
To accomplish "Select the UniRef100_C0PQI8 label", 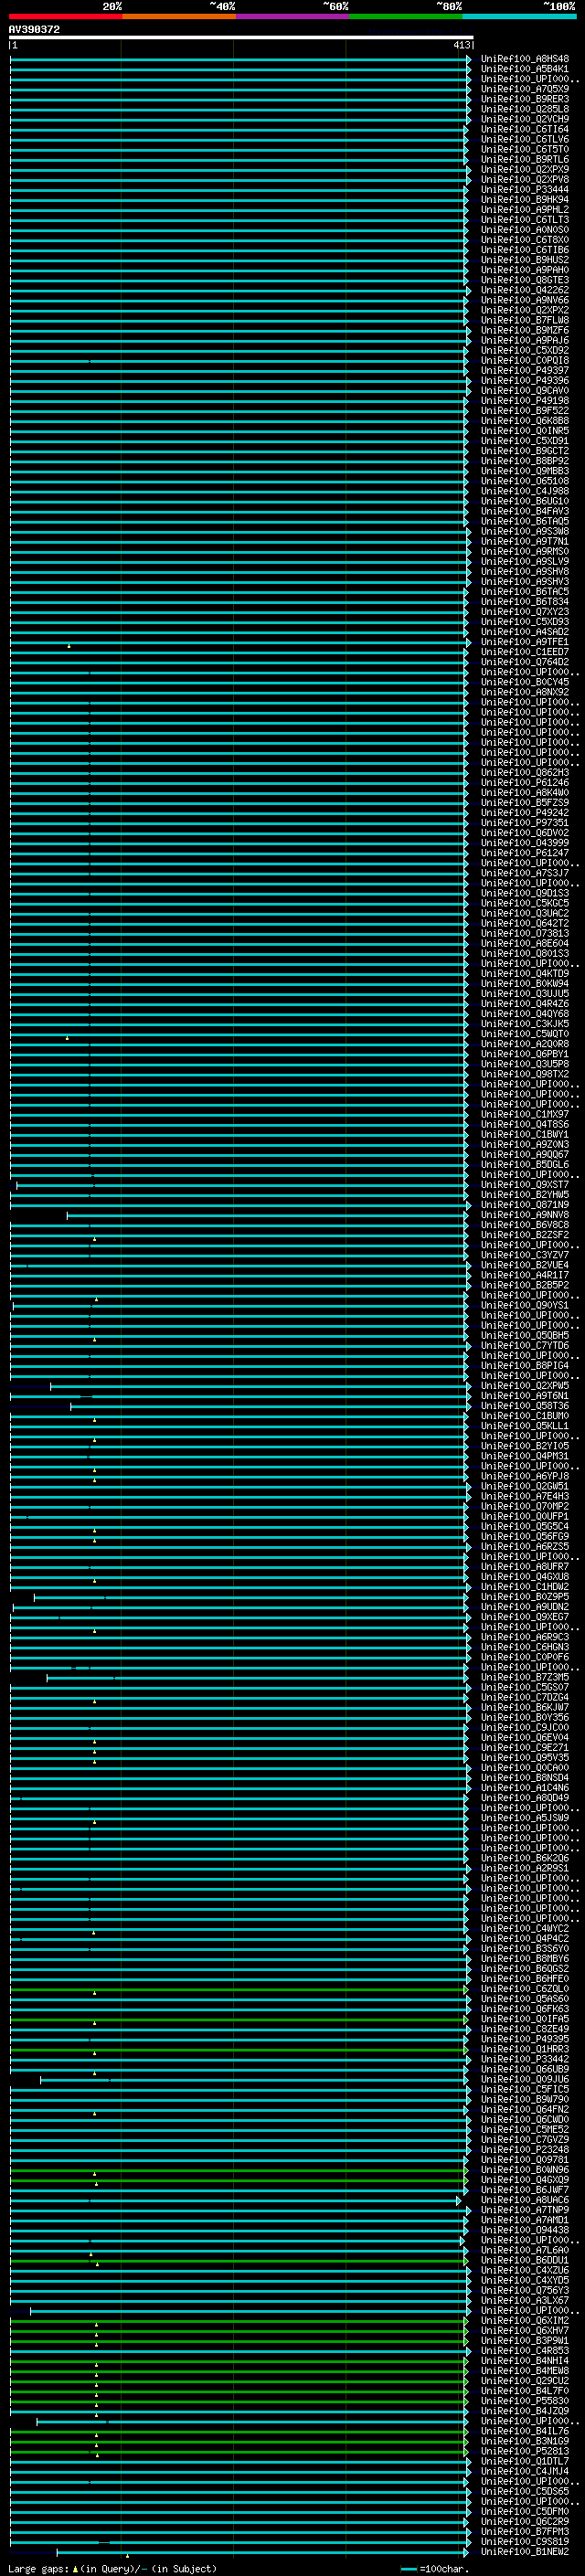I will tap(525, 360).
